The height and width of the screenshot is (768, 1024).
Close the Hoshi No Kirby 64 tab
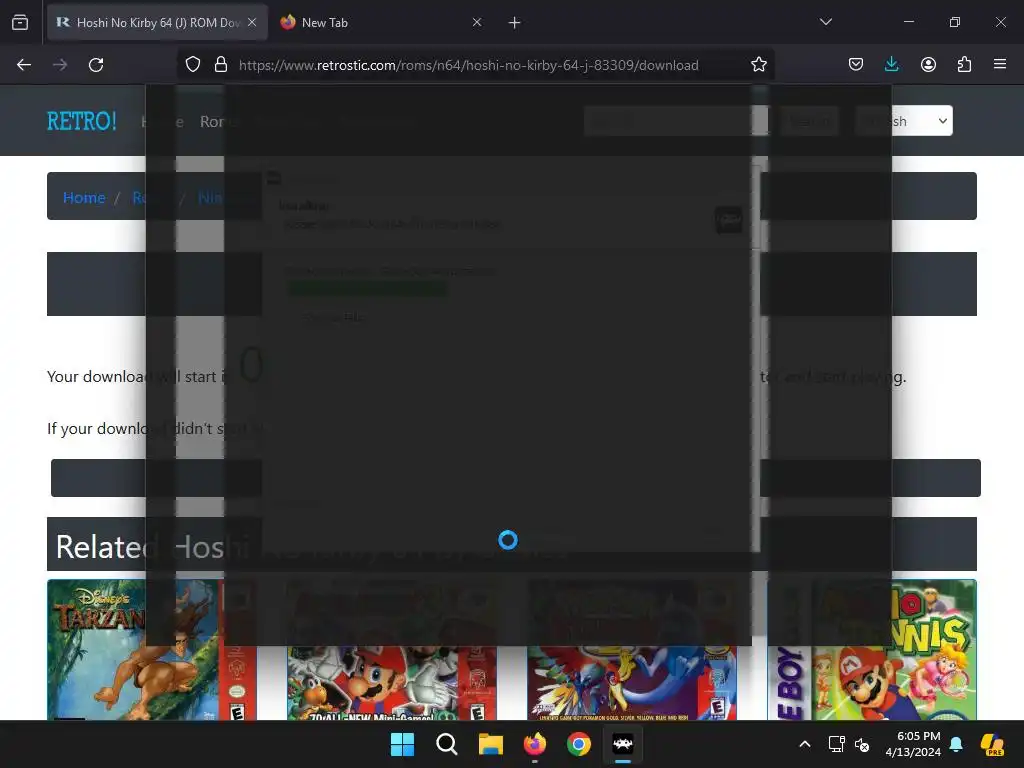[252, 22]
